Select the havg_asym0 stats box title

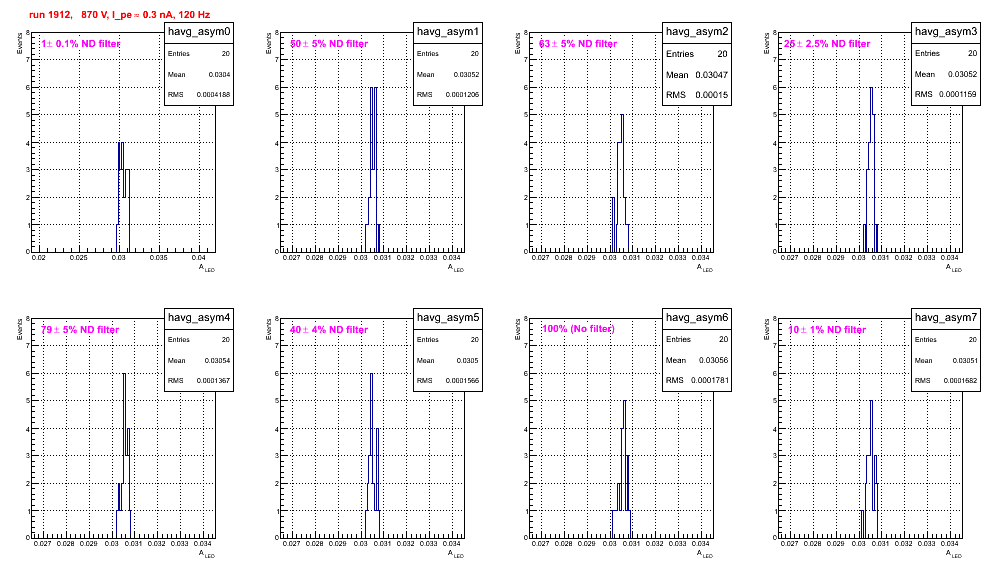[x=199, y=32]
